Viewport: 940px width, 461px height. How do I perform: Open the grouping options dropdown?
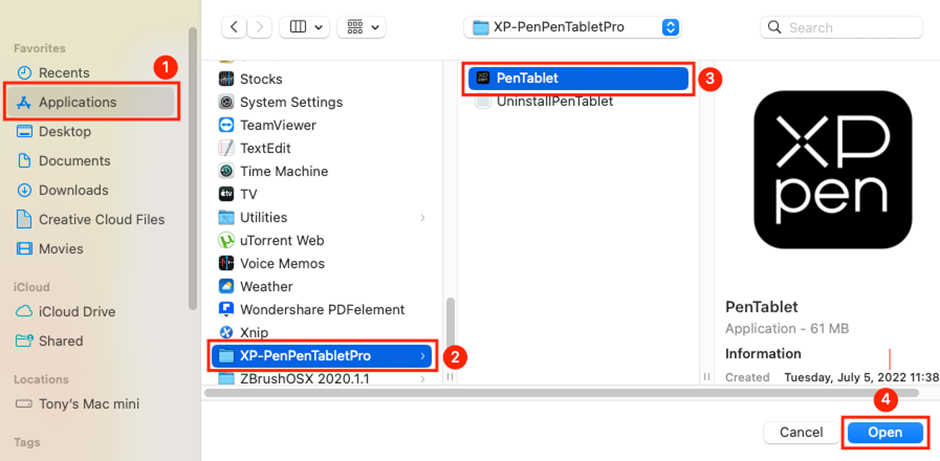(361, 27)
